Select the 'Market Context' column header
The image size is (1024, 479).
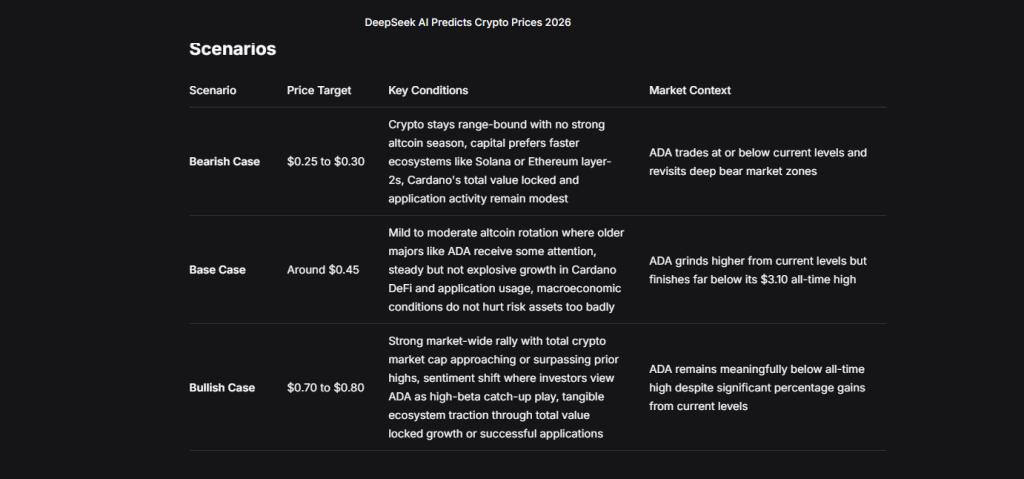690,90
